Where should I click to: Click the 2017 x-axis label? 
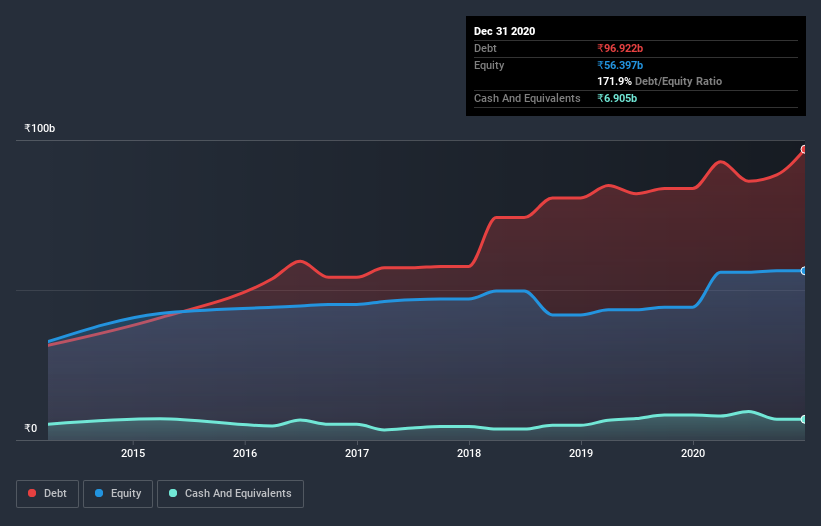[x=357, y=453]
